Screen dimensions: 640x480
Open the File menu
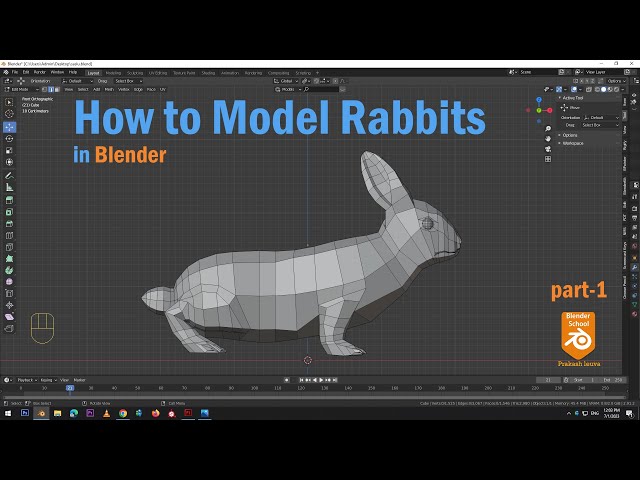tap(15, 72)
